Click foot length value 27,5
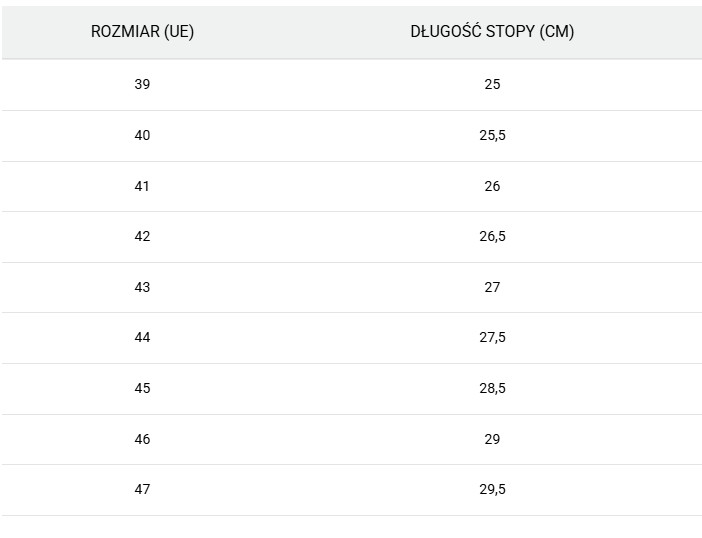The width and height of the screenshot is (702, 538). [x=492, y=338]
